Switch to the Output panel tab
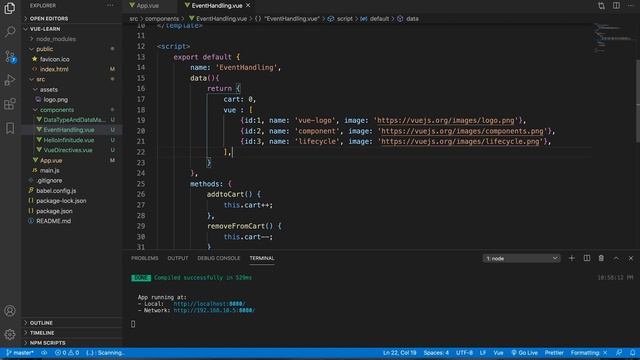640x360 pixels. (178, 258)
